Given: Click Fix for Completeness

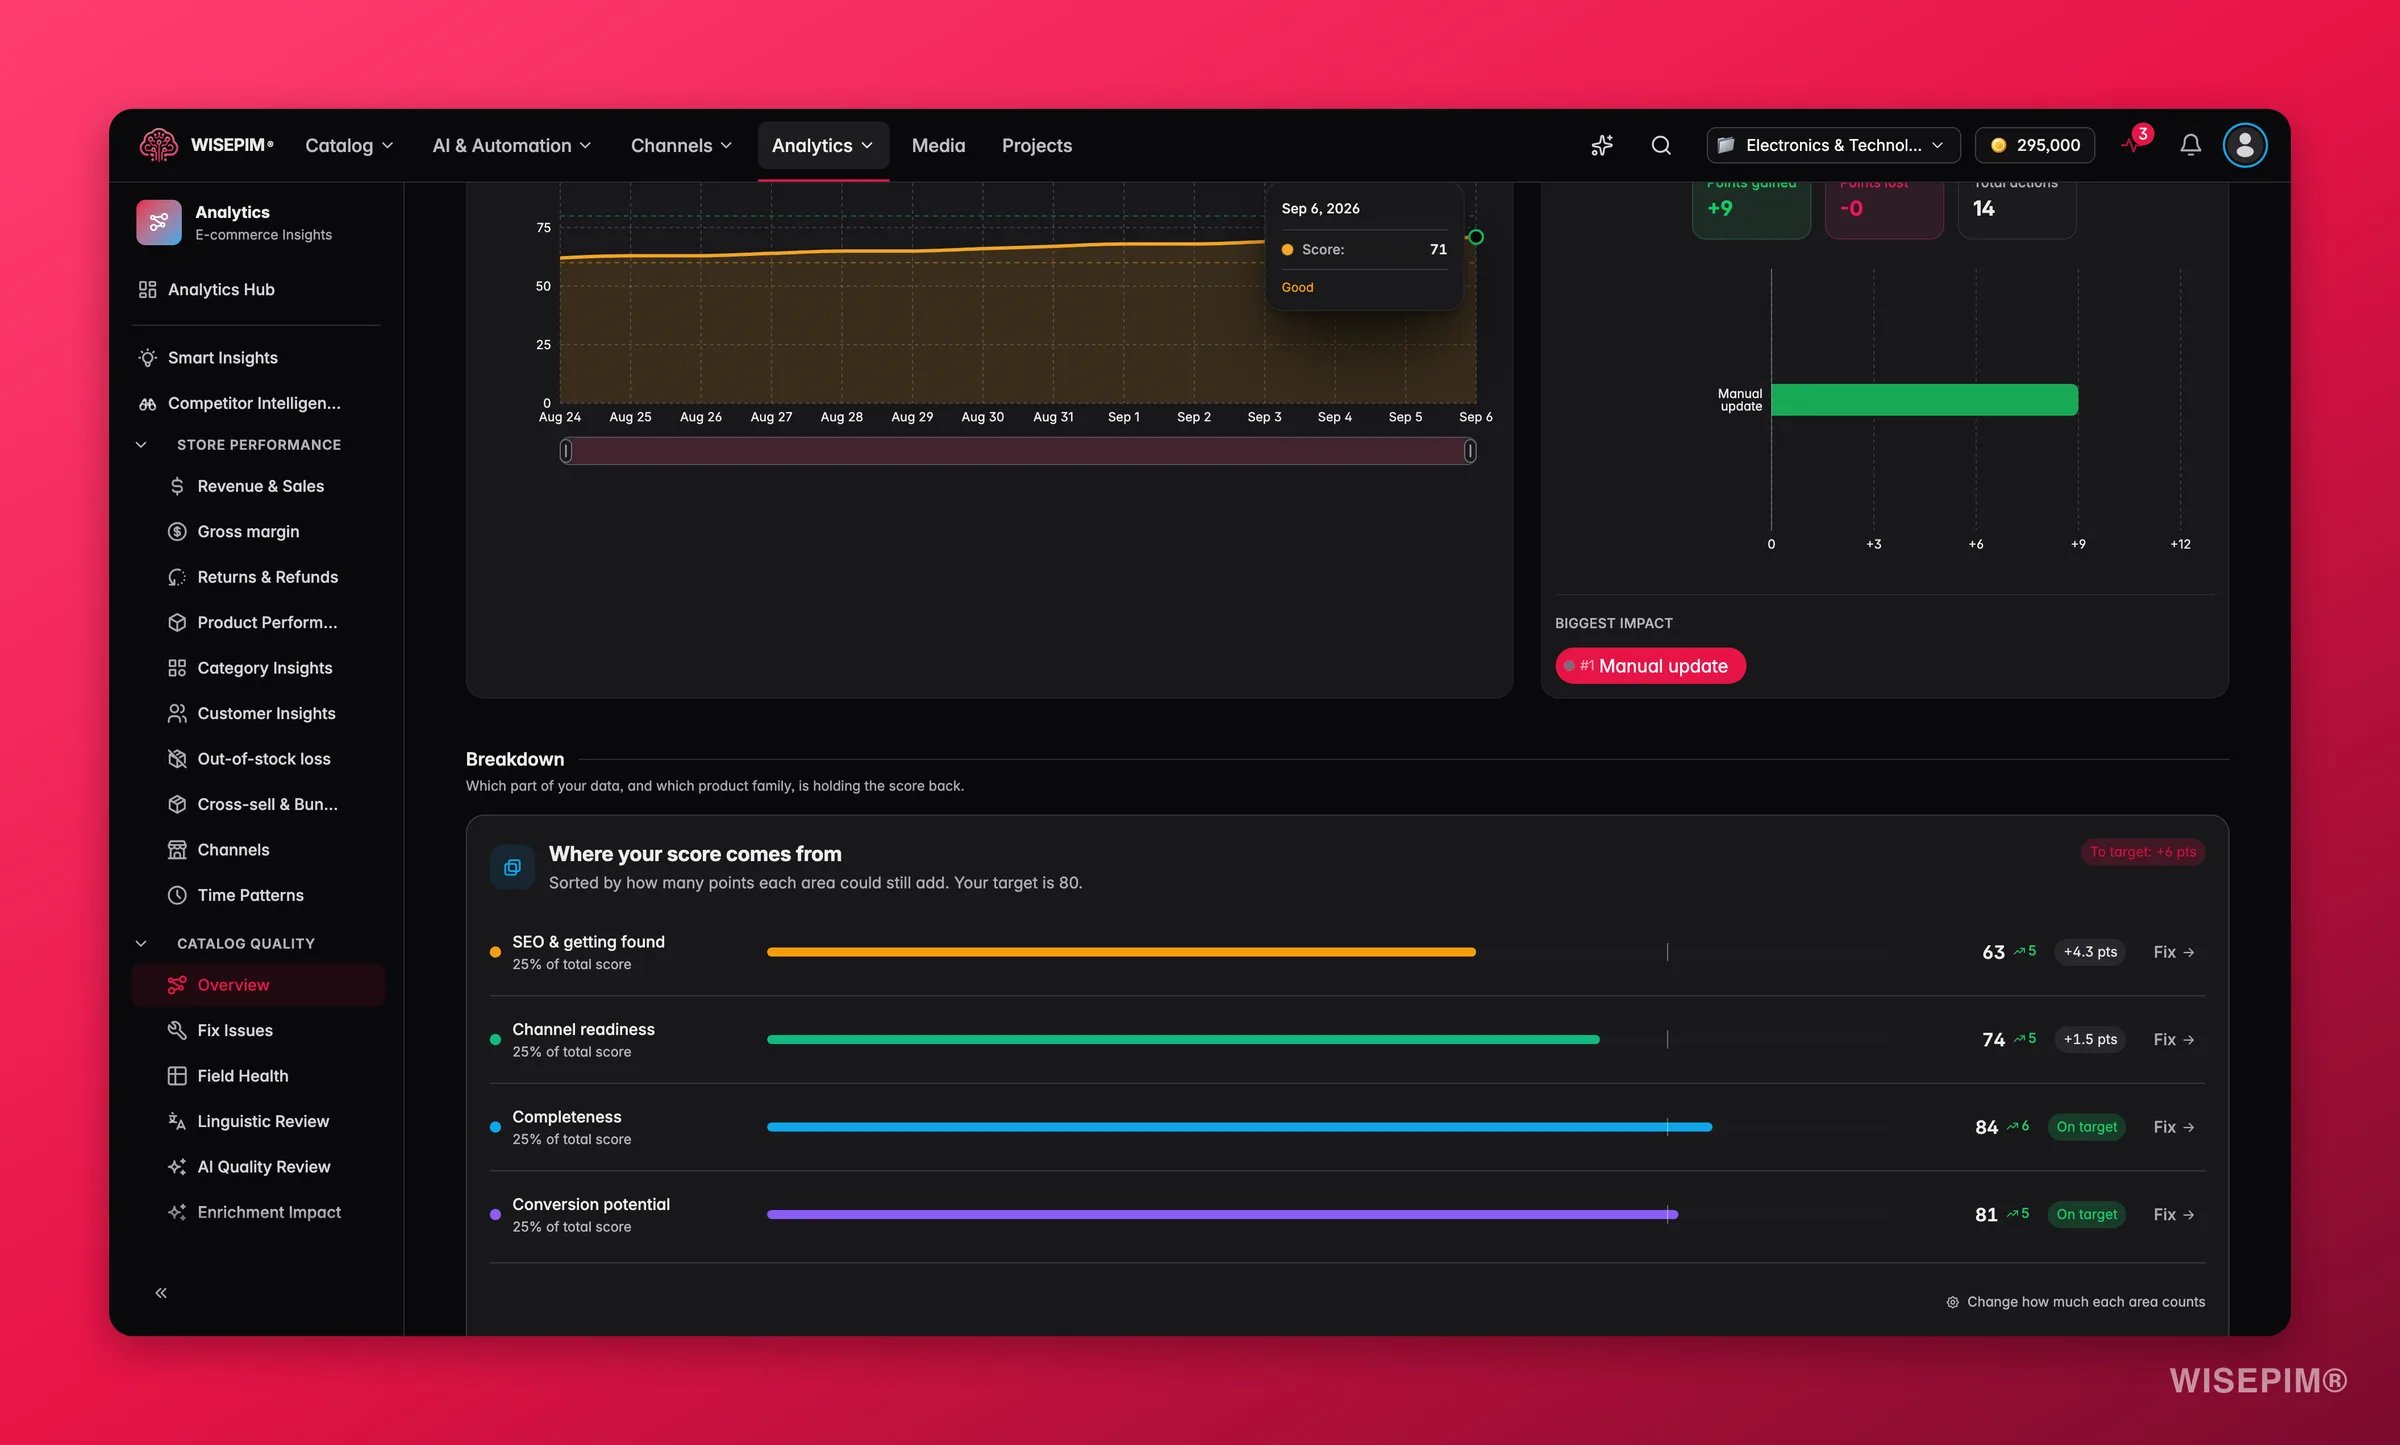Looking at the screenshot, I should coord(2173,1127).
